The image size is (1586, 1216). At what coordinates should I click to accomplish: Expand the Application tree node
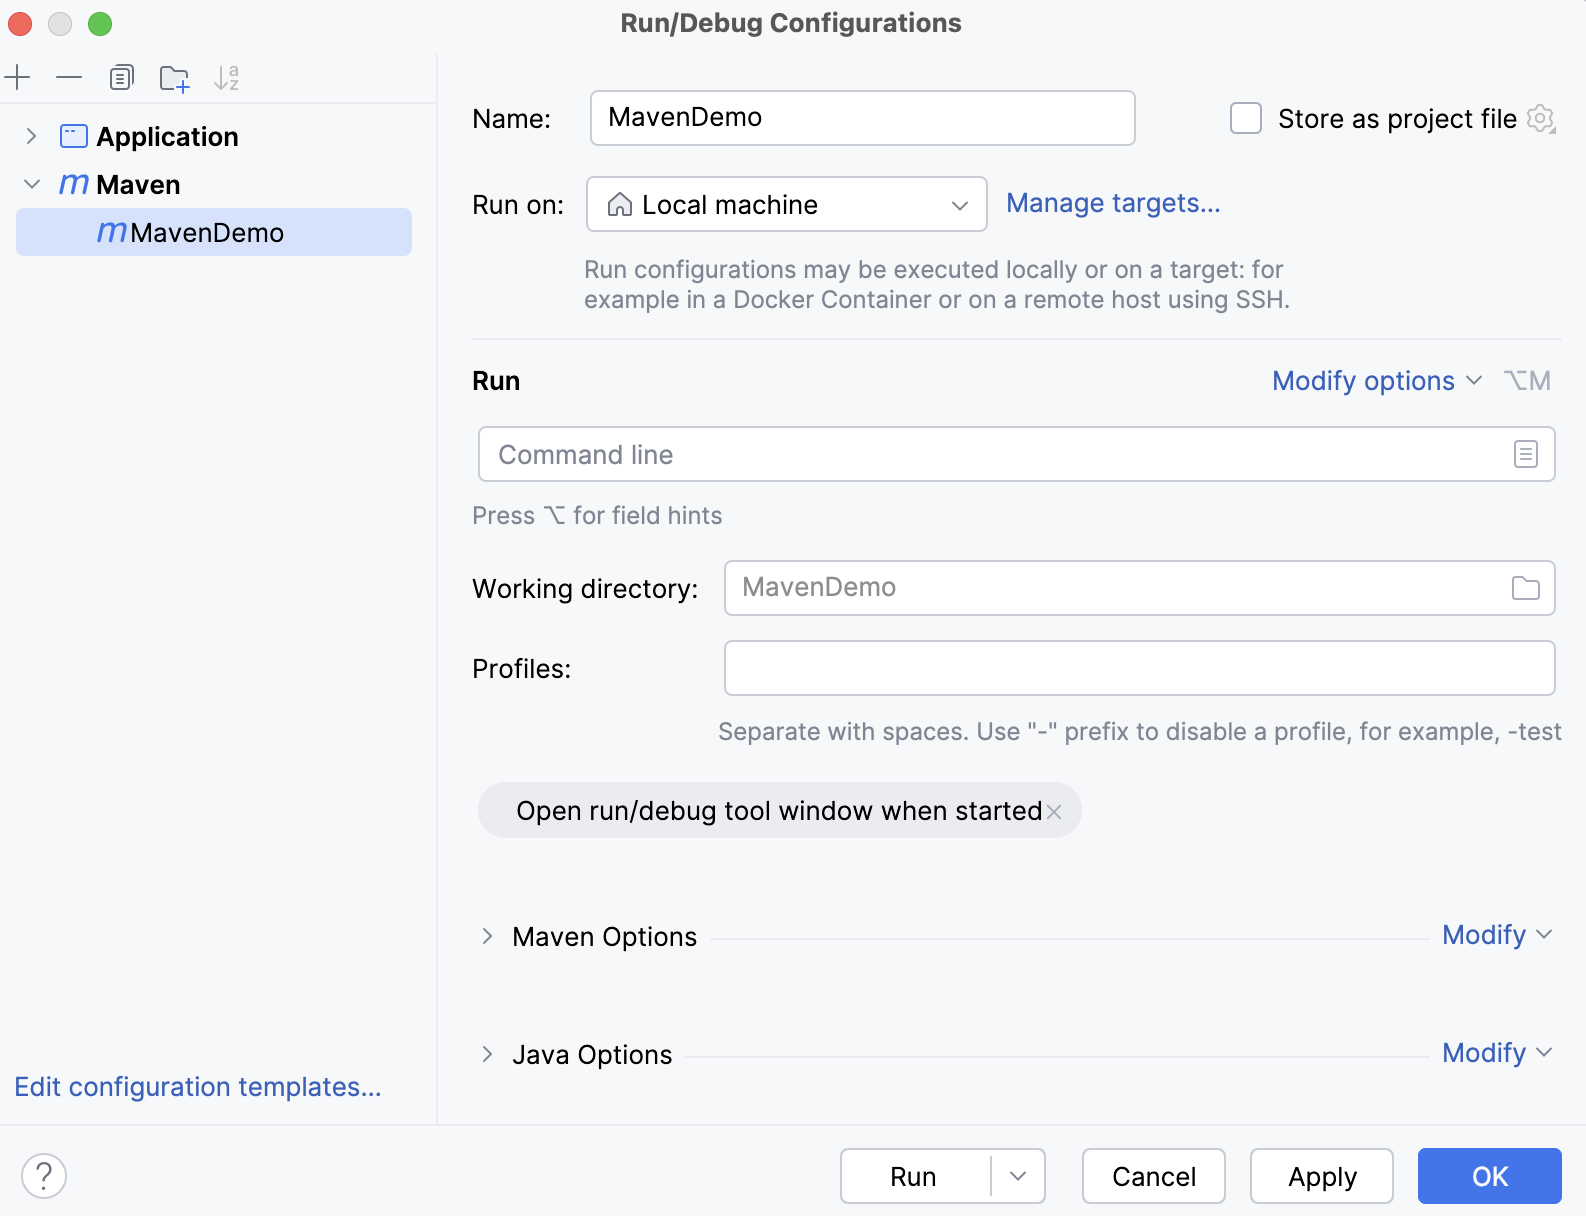click(x=31, y=136)
